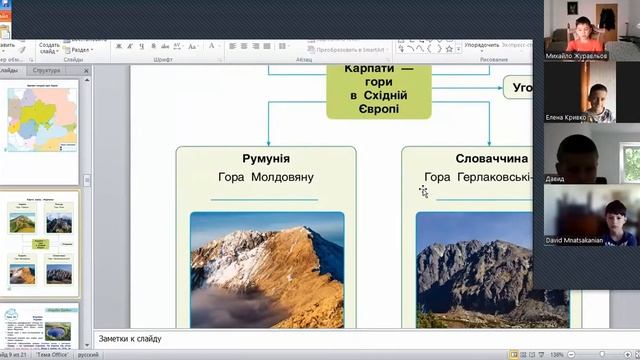
Task: Close the slides pane
Action: pos(86,71)
